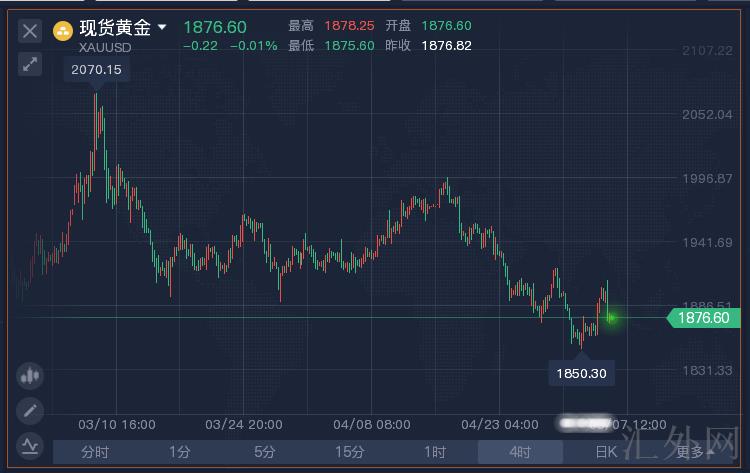
Task: Switch to the 15分 timeframe
Action: [x=349, y=452]
